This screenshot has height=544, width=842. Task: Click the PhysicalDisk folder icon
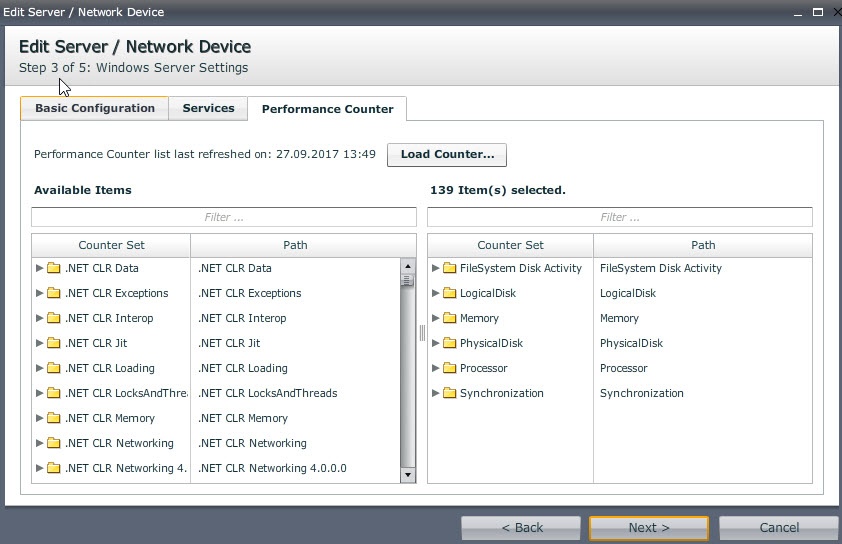[450, 343]
